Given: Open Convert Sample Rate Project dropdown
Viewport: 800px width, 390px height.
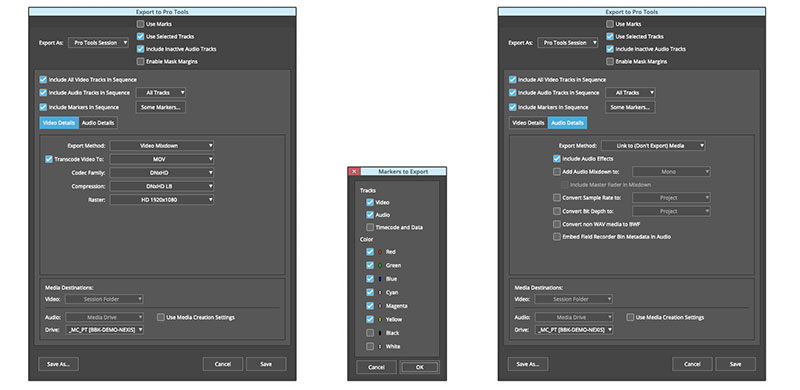Looking at the screenshot, I should point(671,198).
